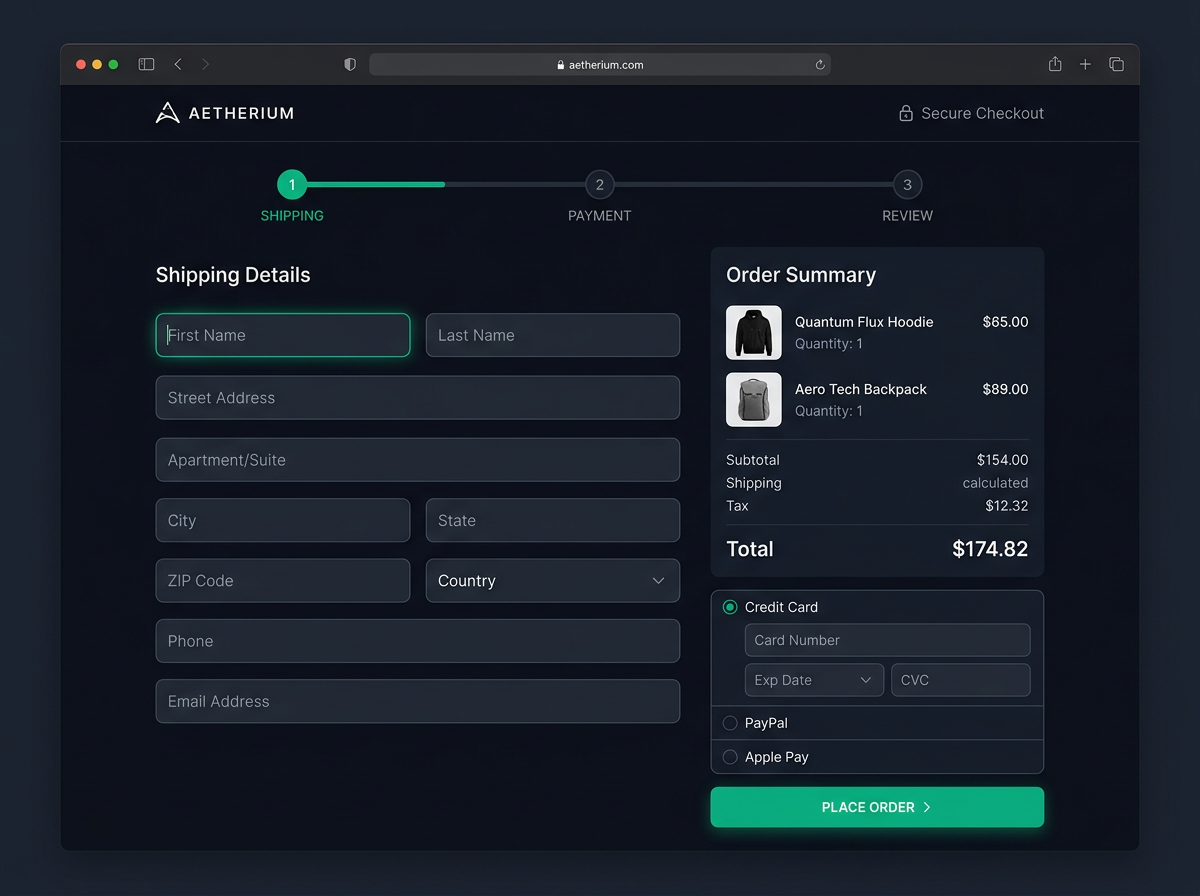Choose Apple Pay payment option
1200x896 pixels.
(x=729, y=757)
